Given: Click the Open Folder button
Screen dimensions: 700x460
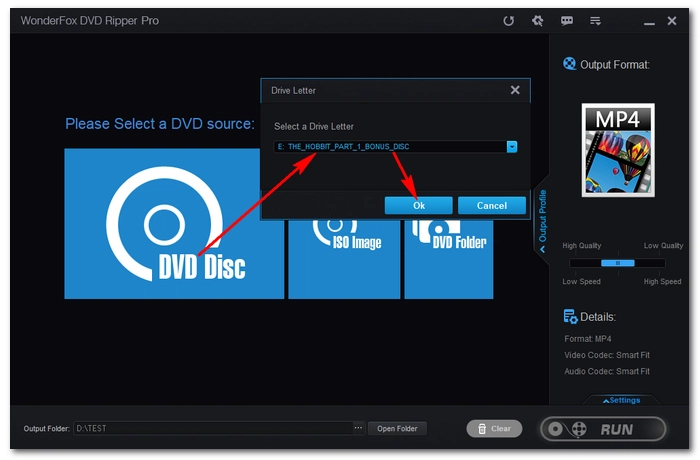Looking at the screenshot, I should pos(397,428).
